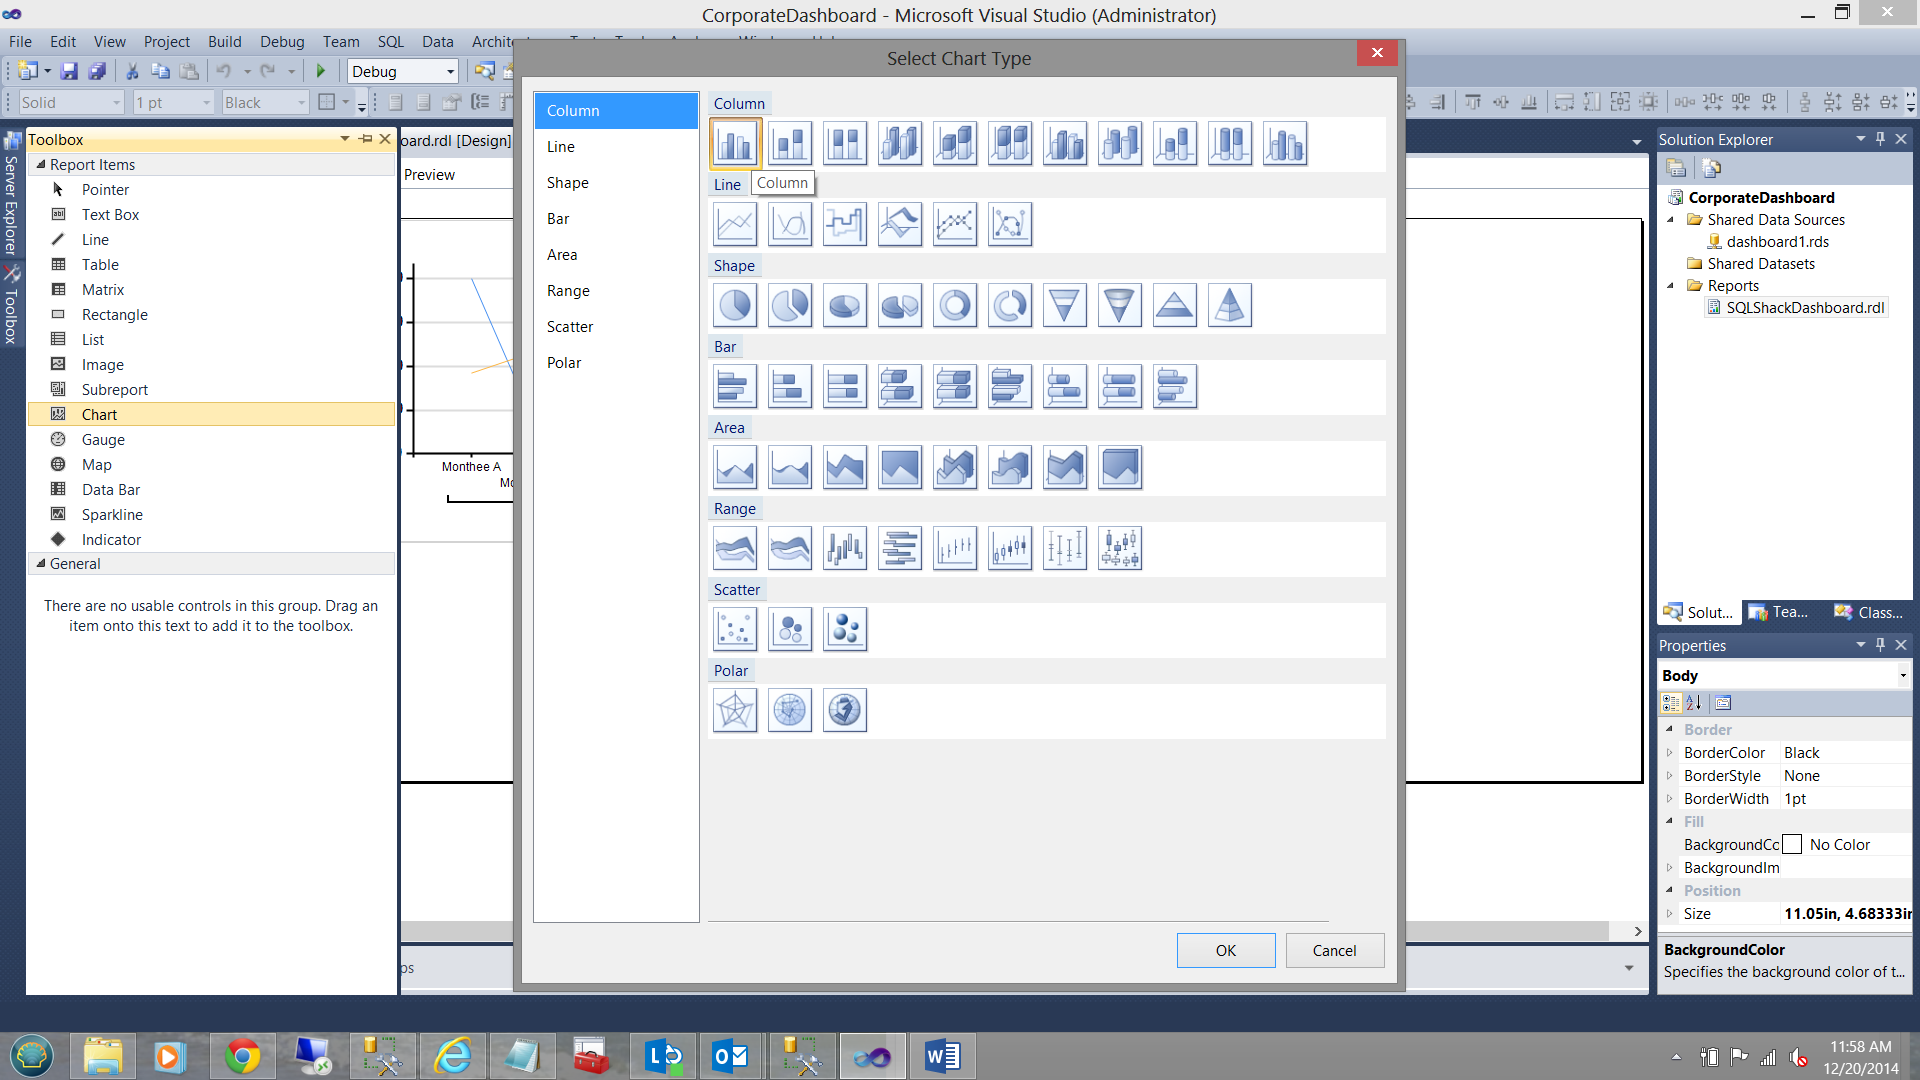Click the BackgroundColor swatch box
Viewport: 1920px width, 1080px height.
point(1793,845)
